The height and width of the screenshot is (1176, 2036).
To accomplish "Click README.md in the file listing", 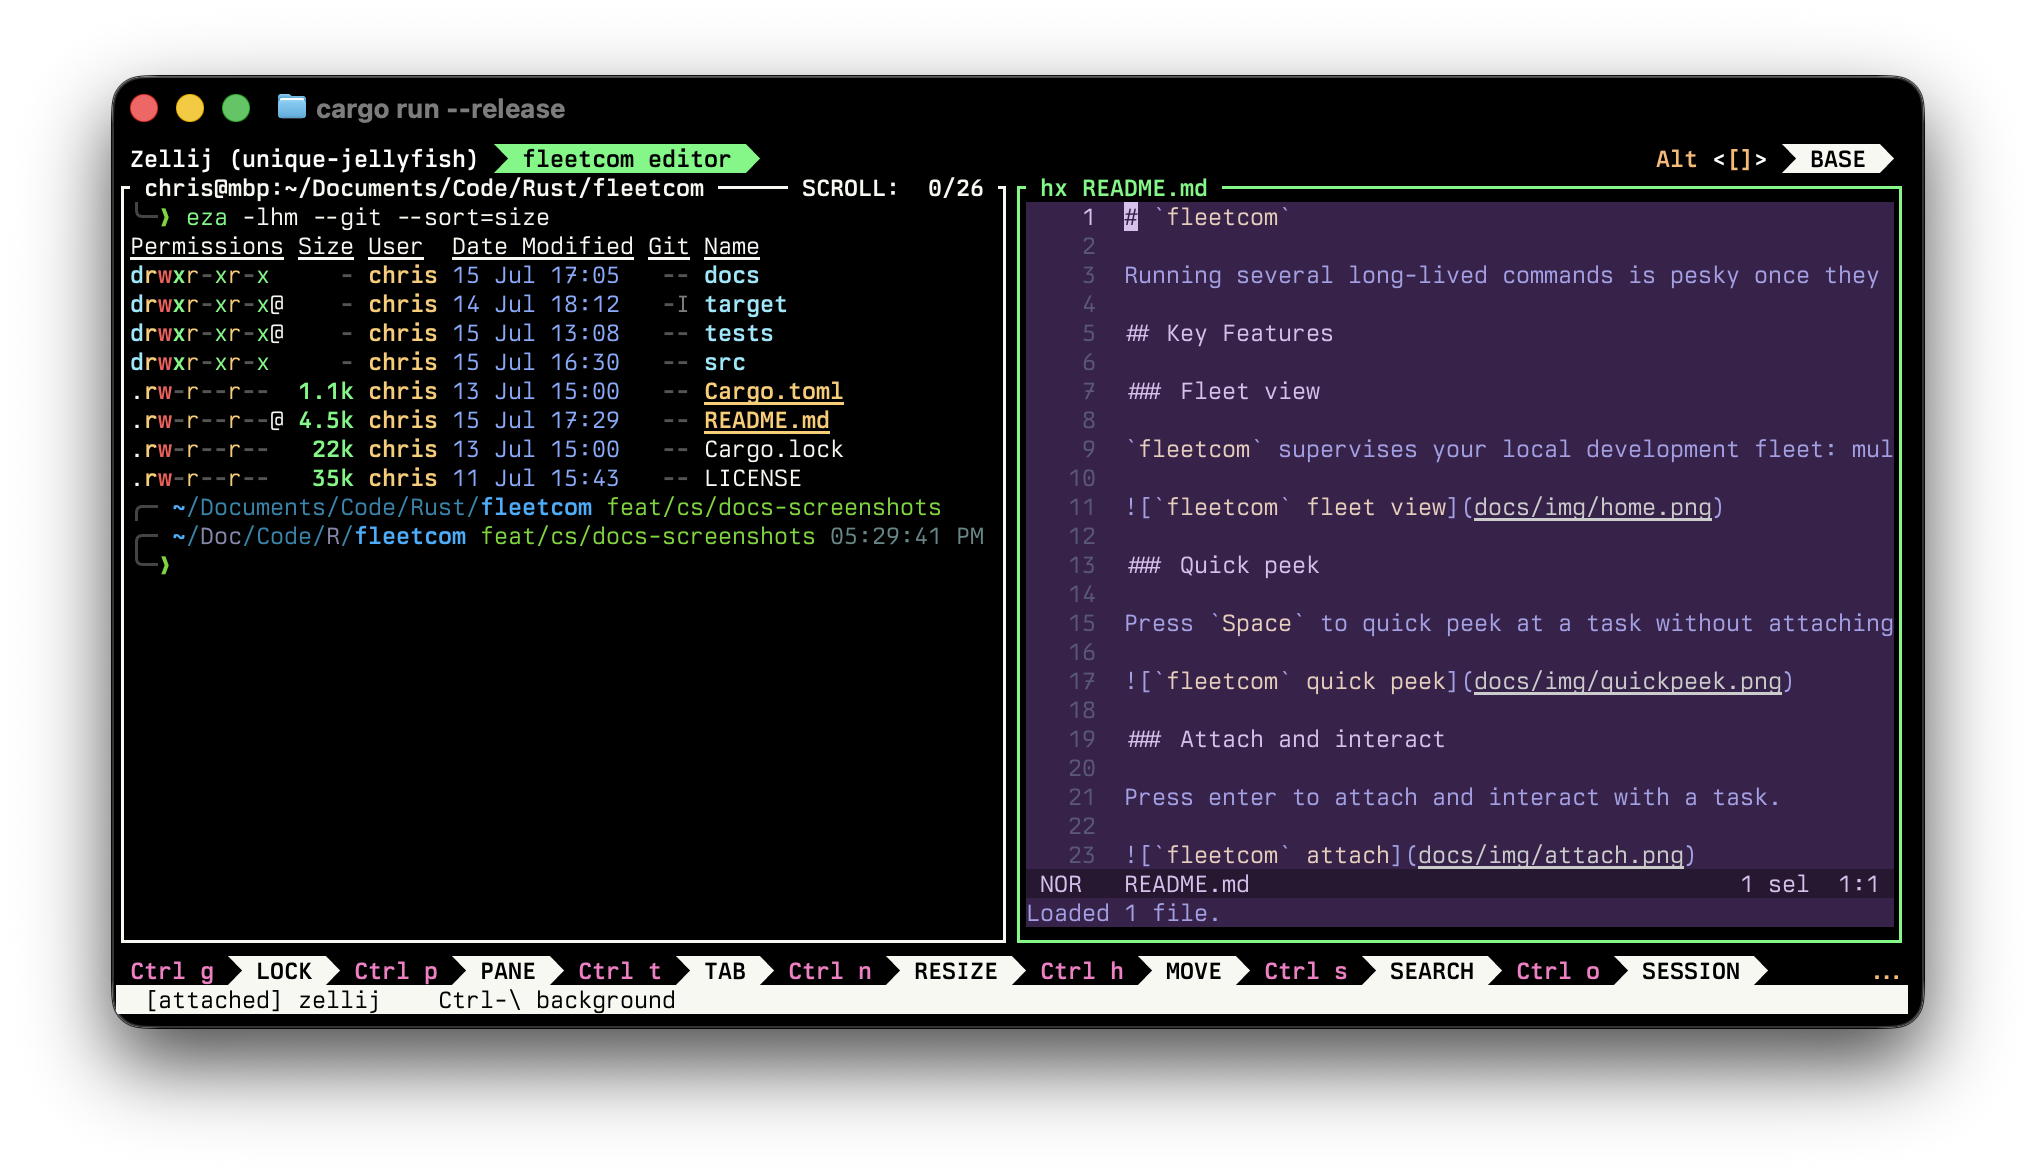I will coord(766,420).
